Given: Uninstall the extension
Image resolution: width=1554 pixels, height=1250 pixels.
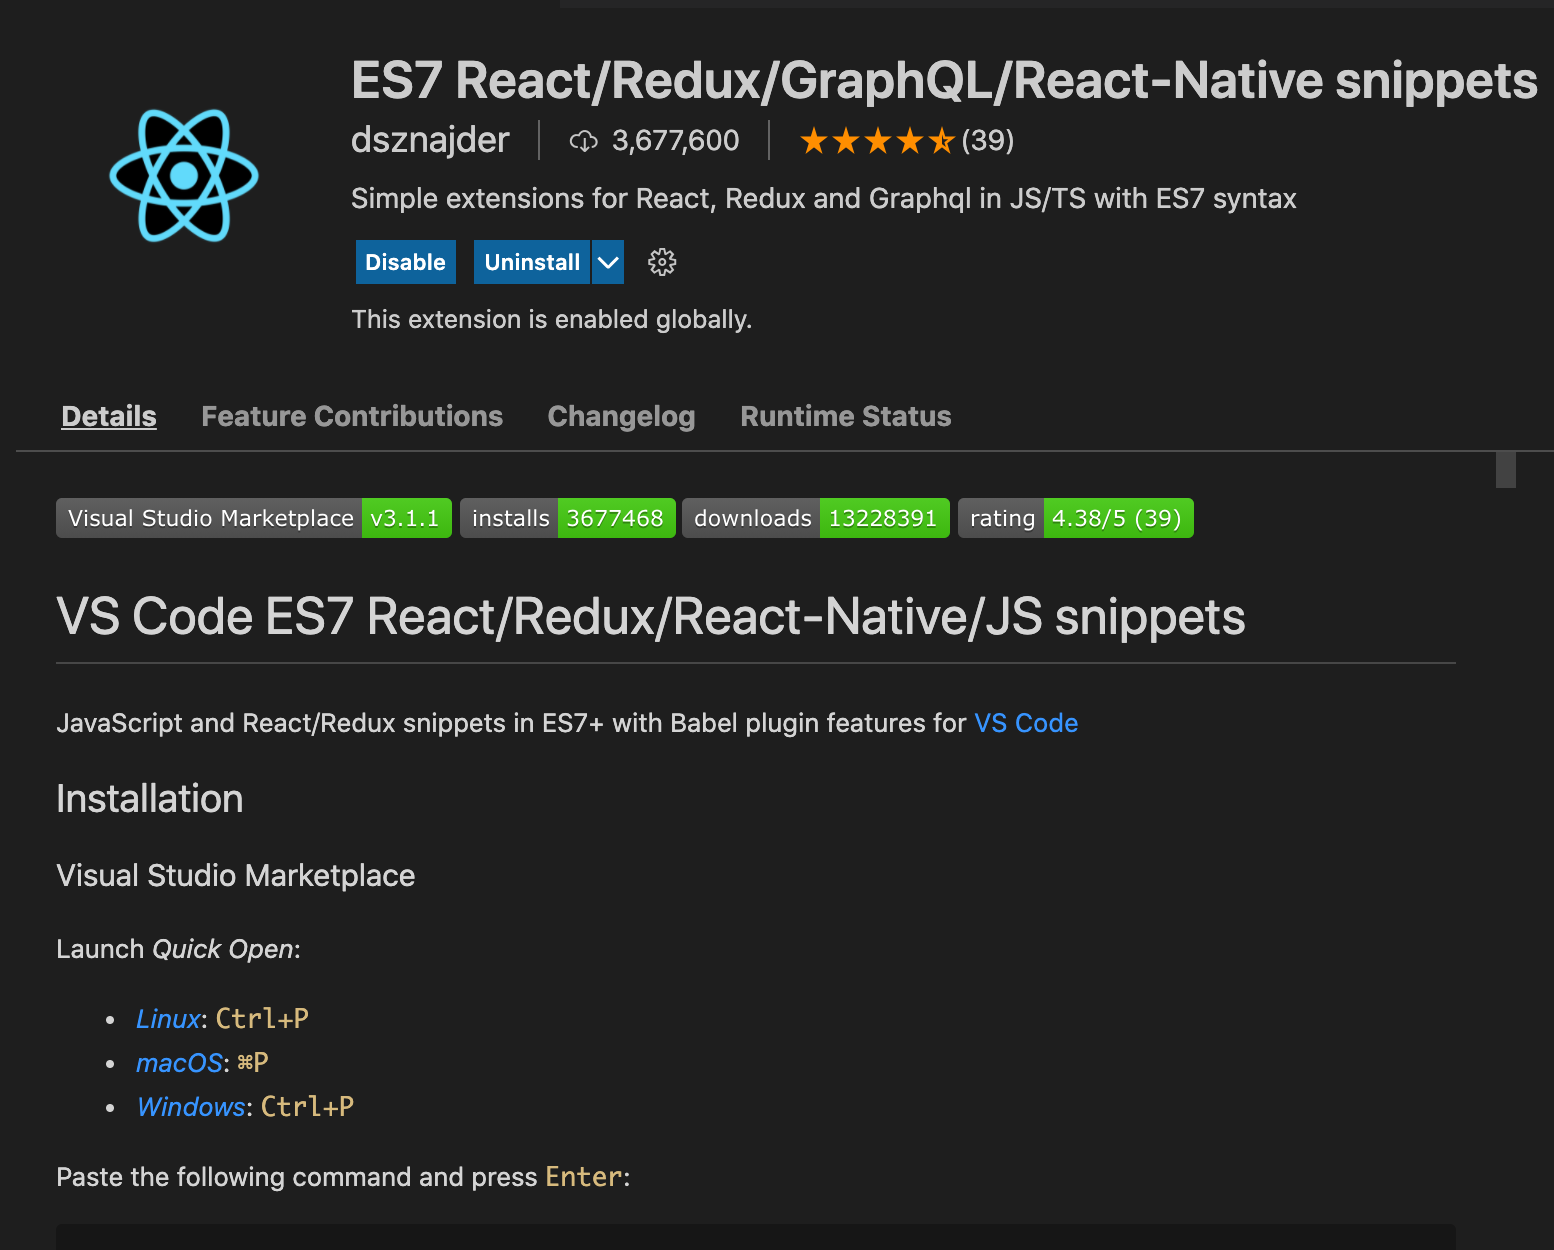Looking at the screenshot, I should coord(532,262).
